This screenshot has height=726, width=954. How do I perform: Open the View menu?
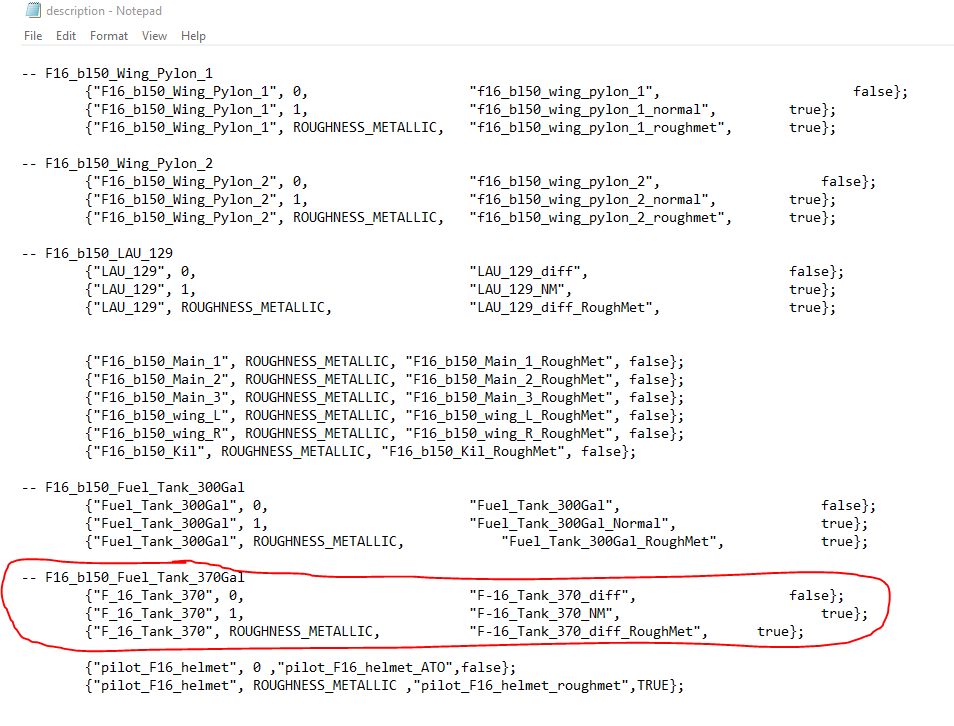[x=155, y=36]
